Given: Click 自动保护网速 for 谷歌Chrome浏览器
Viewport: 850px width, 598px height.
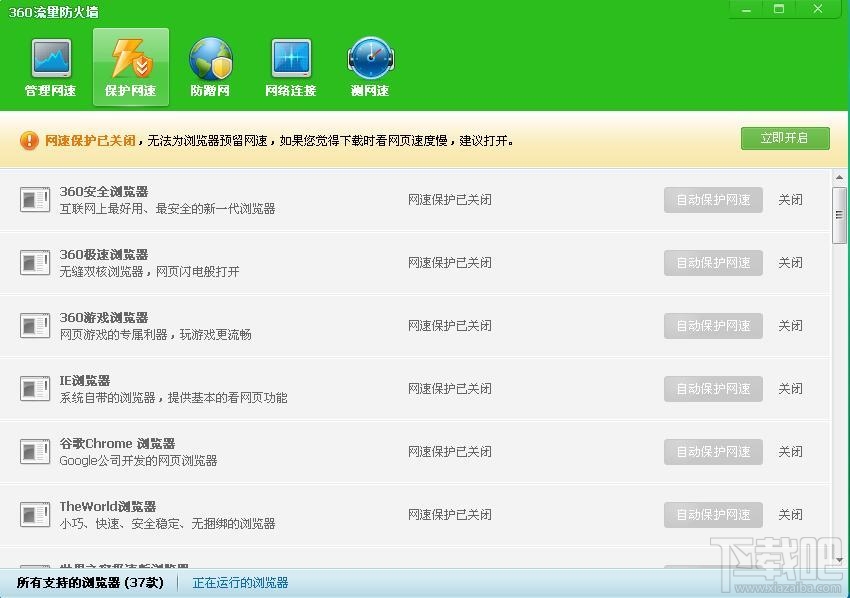Looking at the screenshot, I should 712,451.
